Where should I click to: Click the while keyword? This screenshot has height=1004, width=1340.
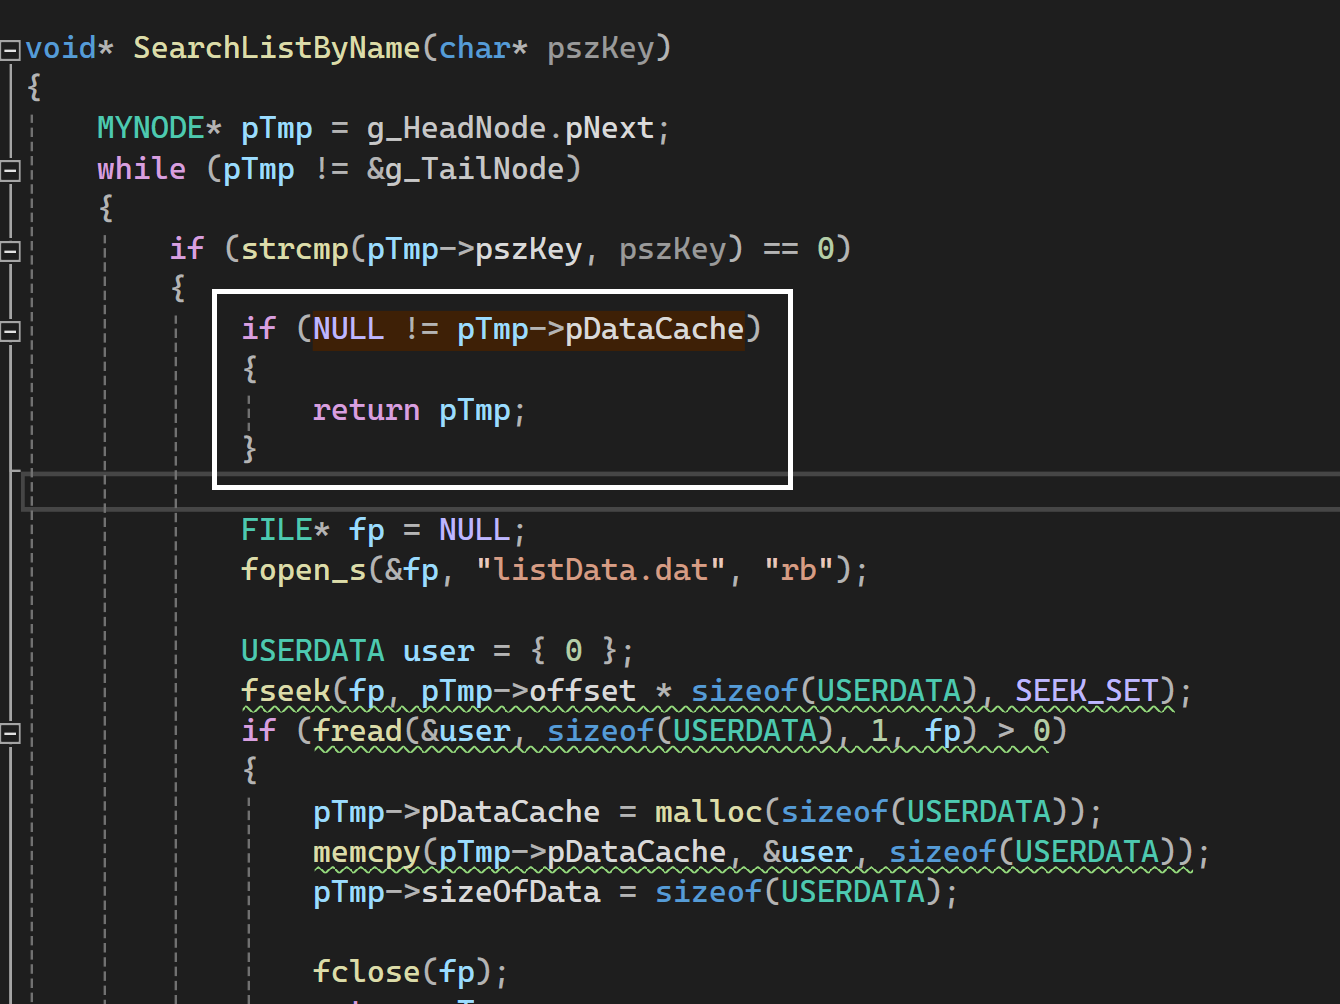click(141, 169)
